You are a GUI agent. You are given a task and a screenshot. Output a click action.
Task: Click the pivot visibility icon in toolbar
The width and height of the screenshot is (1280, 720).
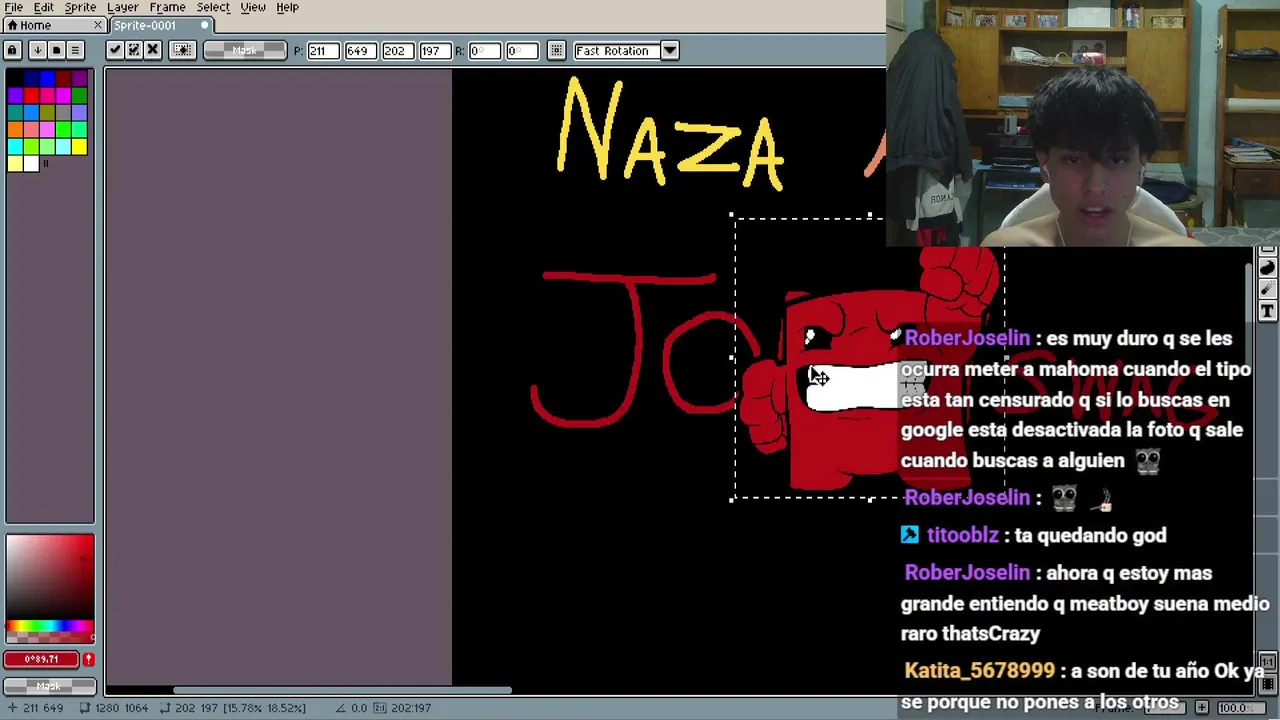tap(182, 50)
